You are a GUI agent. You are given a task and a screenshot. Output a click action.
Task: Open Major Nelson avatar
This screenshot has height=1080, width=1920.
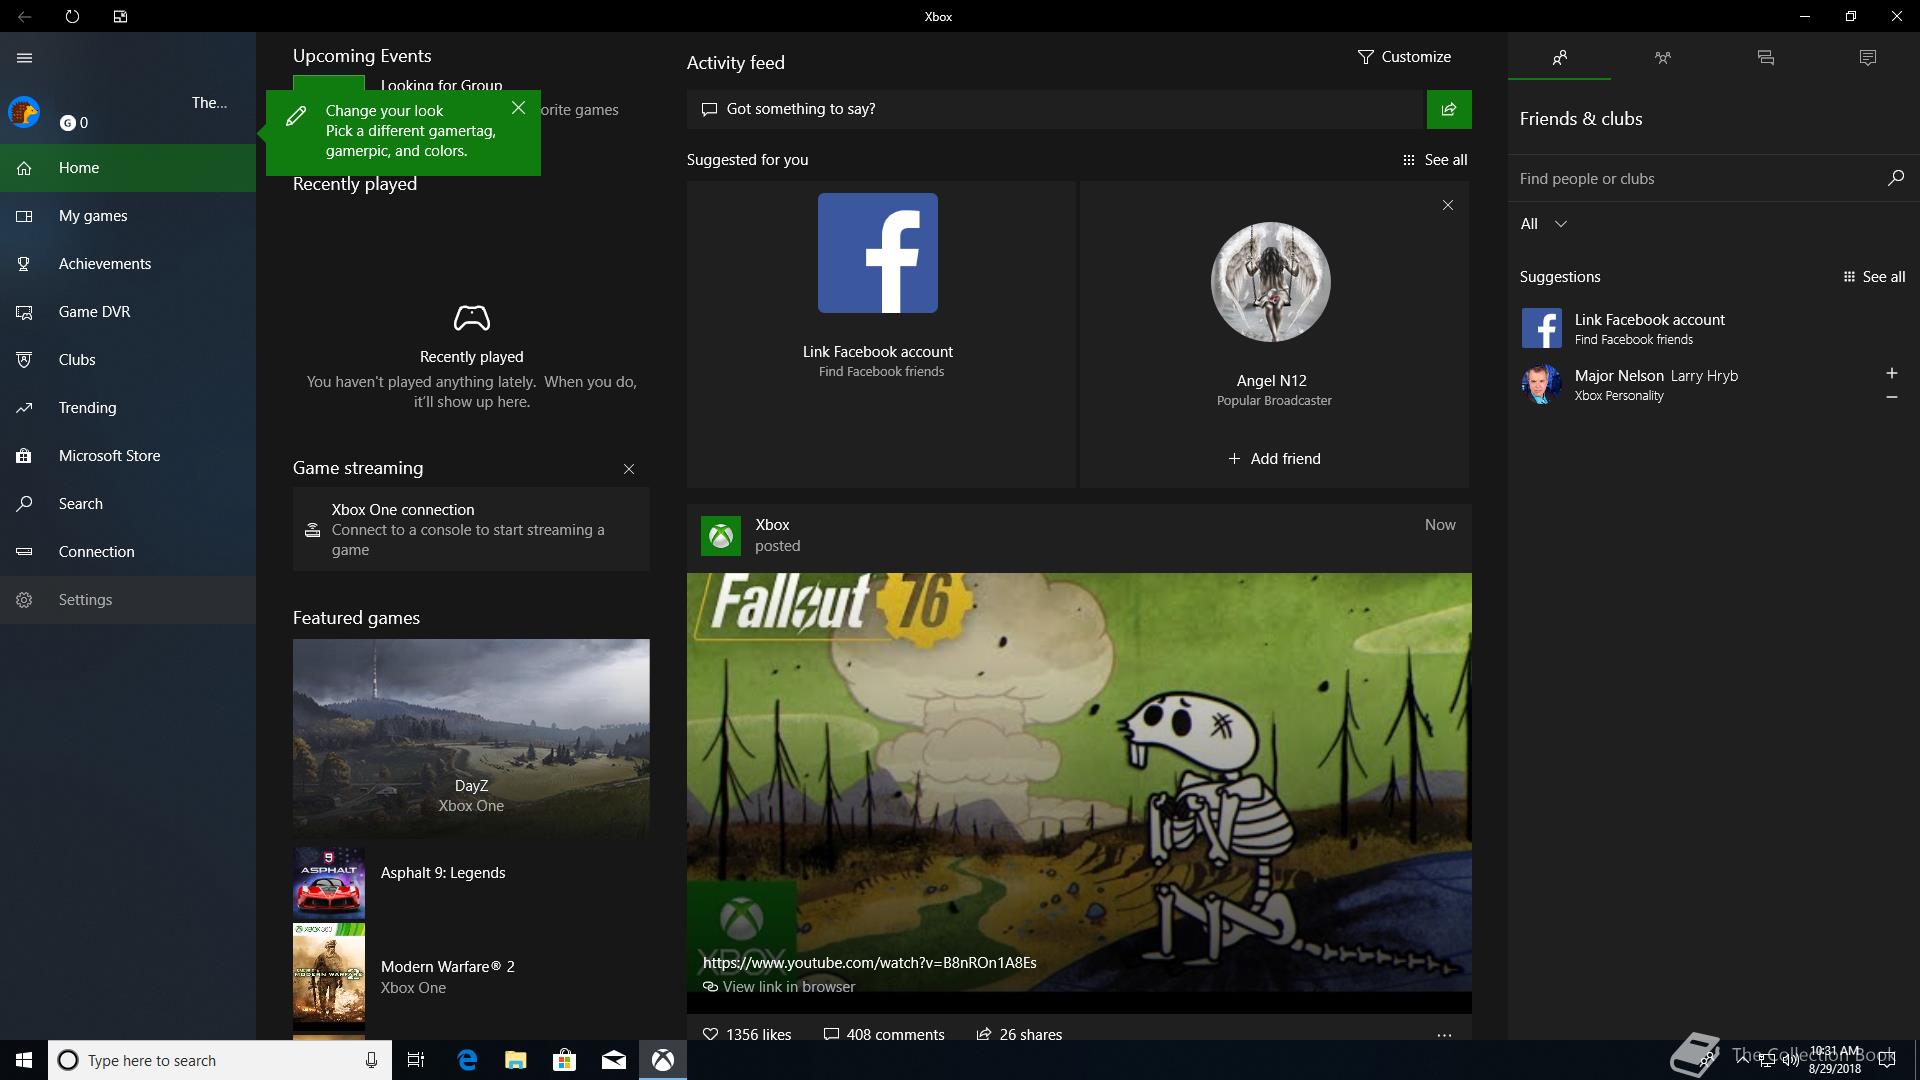click(x=1541, y=384)
